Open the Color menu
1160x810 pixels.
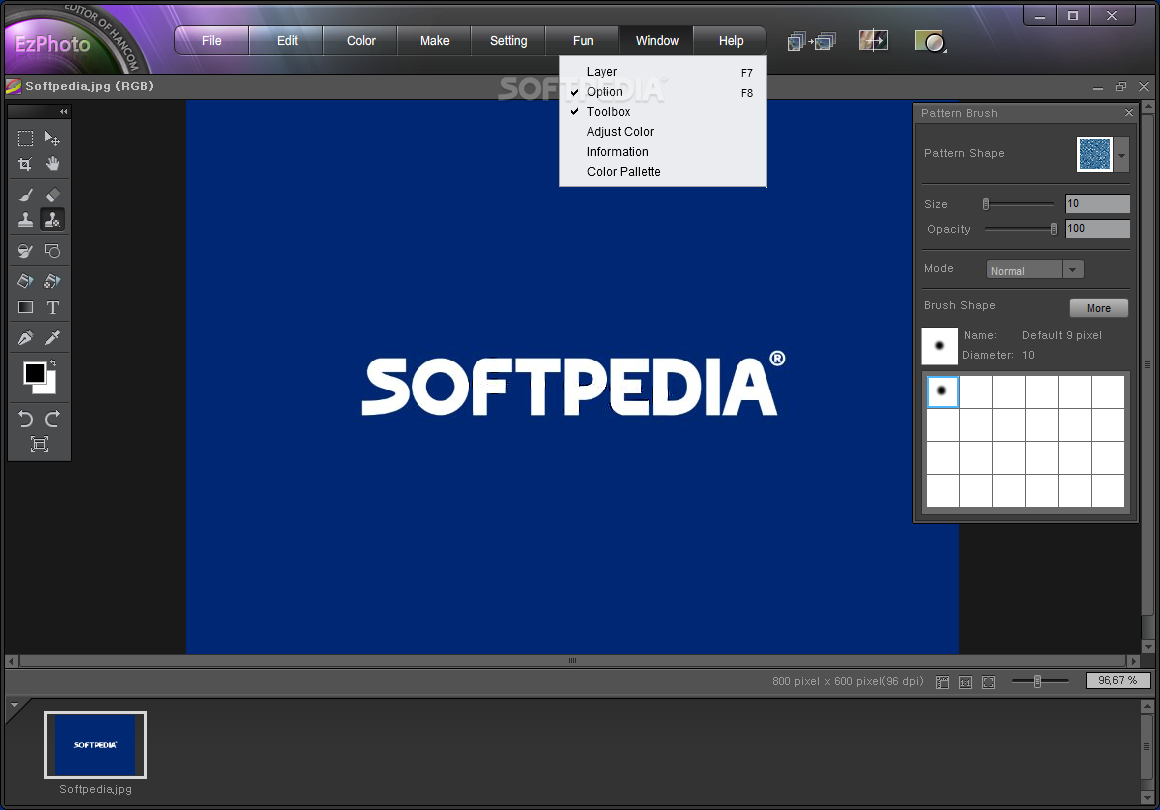click(x=361, y=41)
